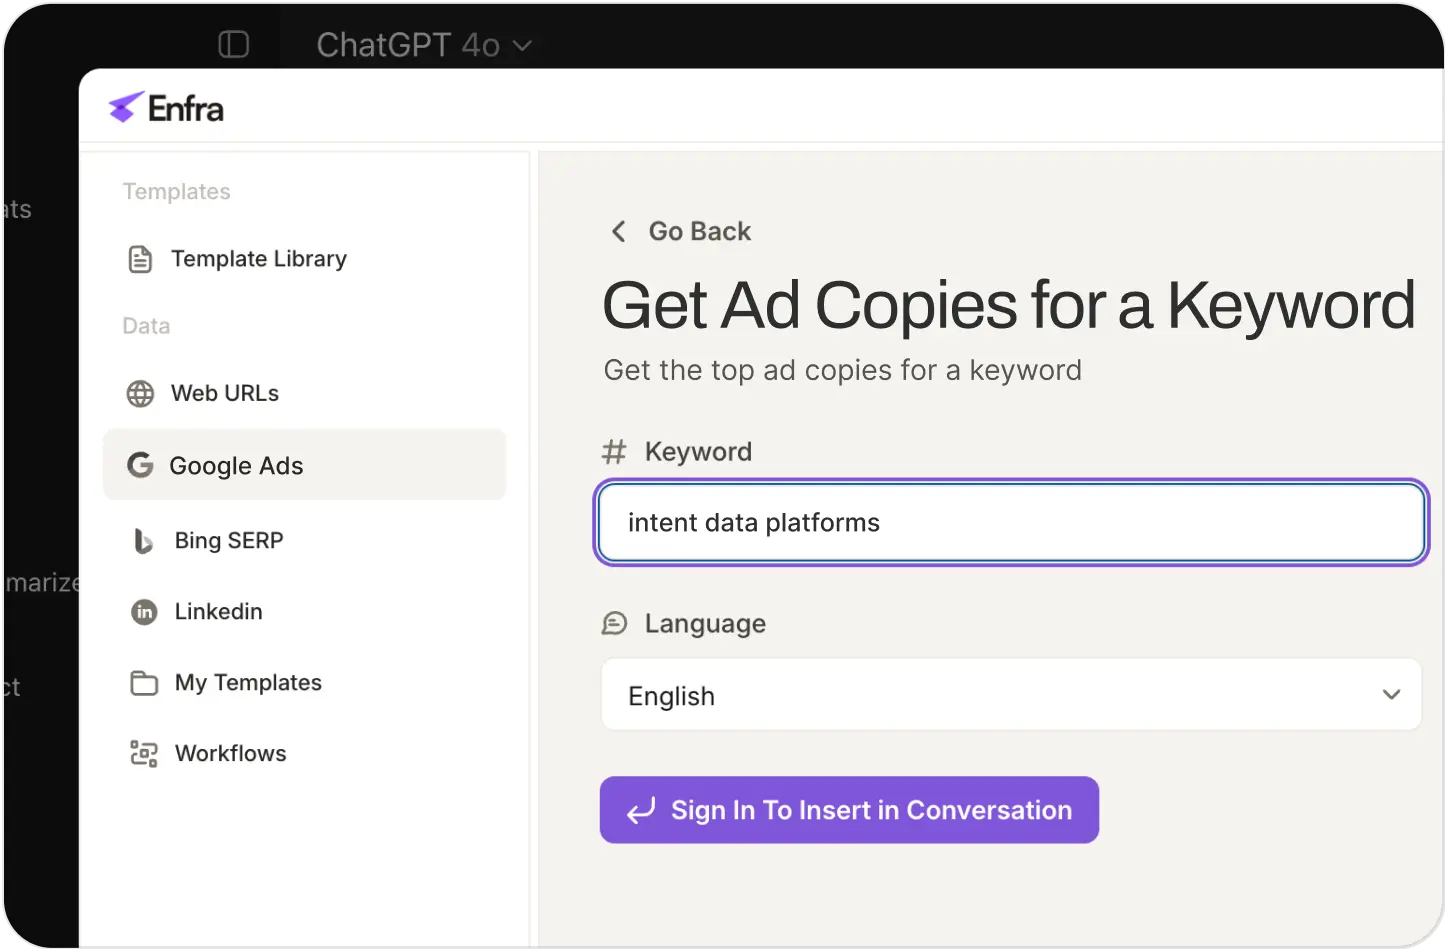Click the LinkedIn logo icon
The height and width of the screenshot is (949, 1445).
pos(144,612)
